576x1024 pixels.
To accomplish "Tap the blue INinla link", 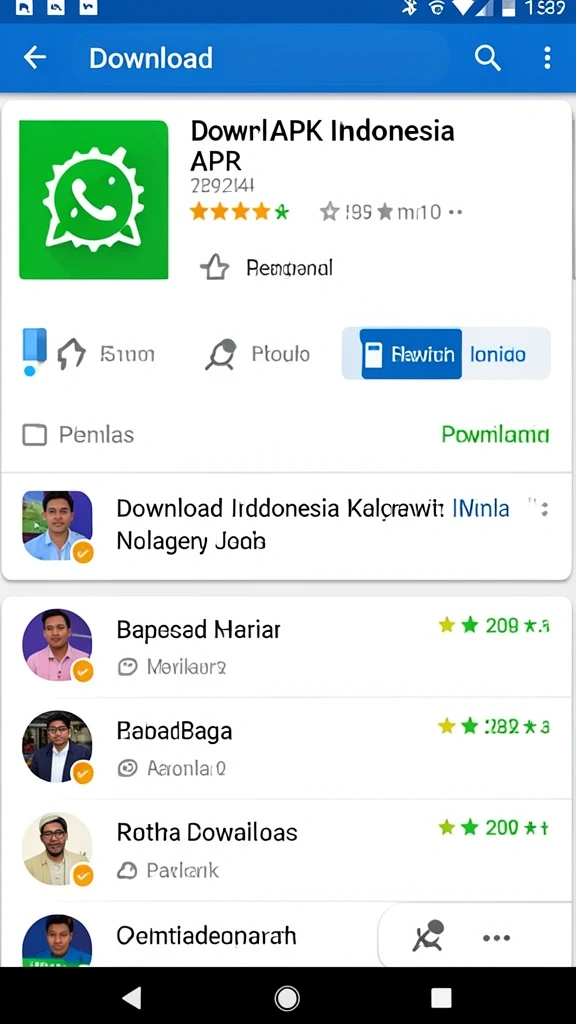I will point(481,507).
